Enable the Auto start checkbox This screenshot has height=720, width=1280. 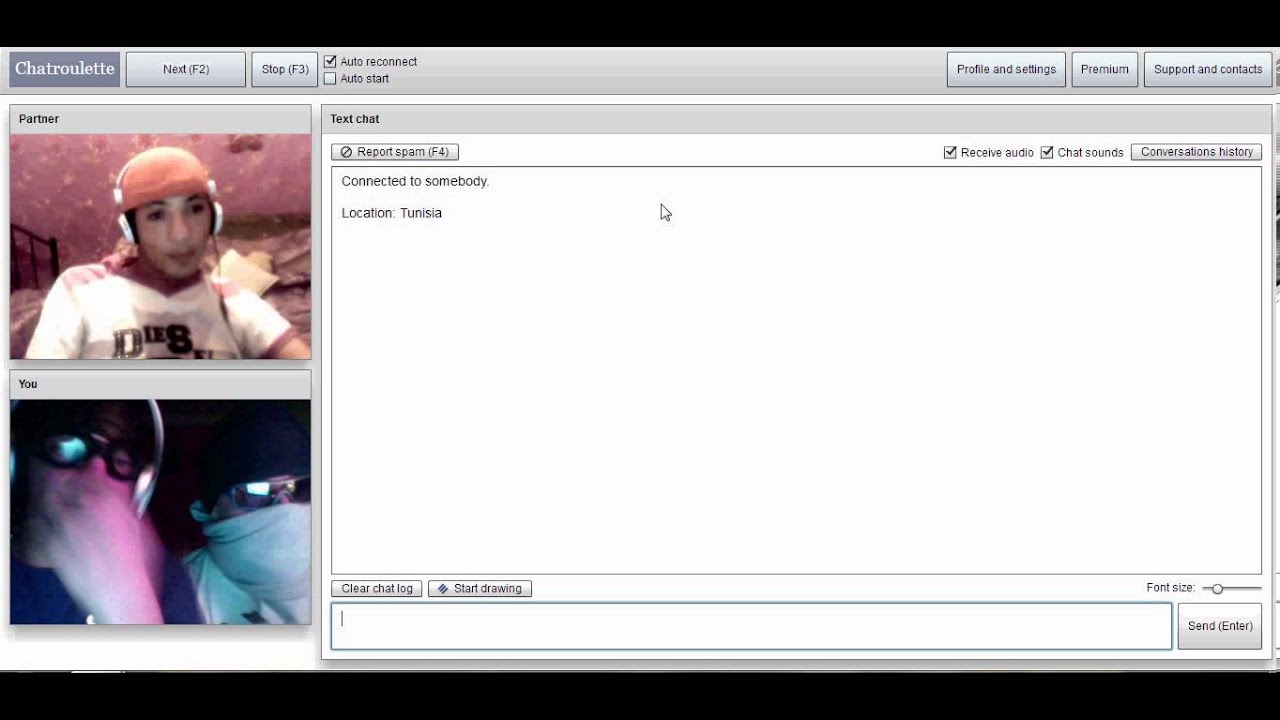coord(330,78)
